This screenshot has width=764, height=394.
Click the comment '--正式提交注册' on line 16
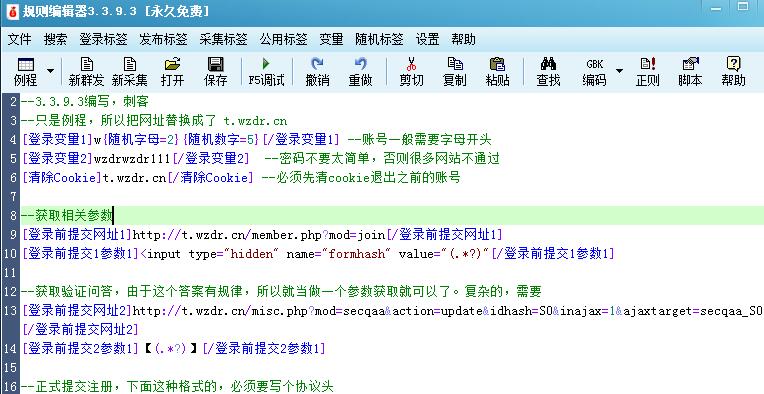(x=177, y=387)
